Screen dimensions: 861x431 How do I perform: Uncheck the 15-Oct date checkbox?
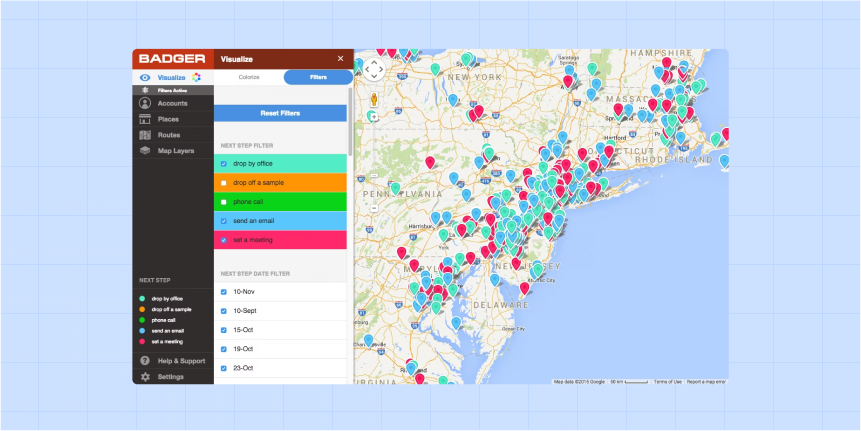click(x=223, y=330)
